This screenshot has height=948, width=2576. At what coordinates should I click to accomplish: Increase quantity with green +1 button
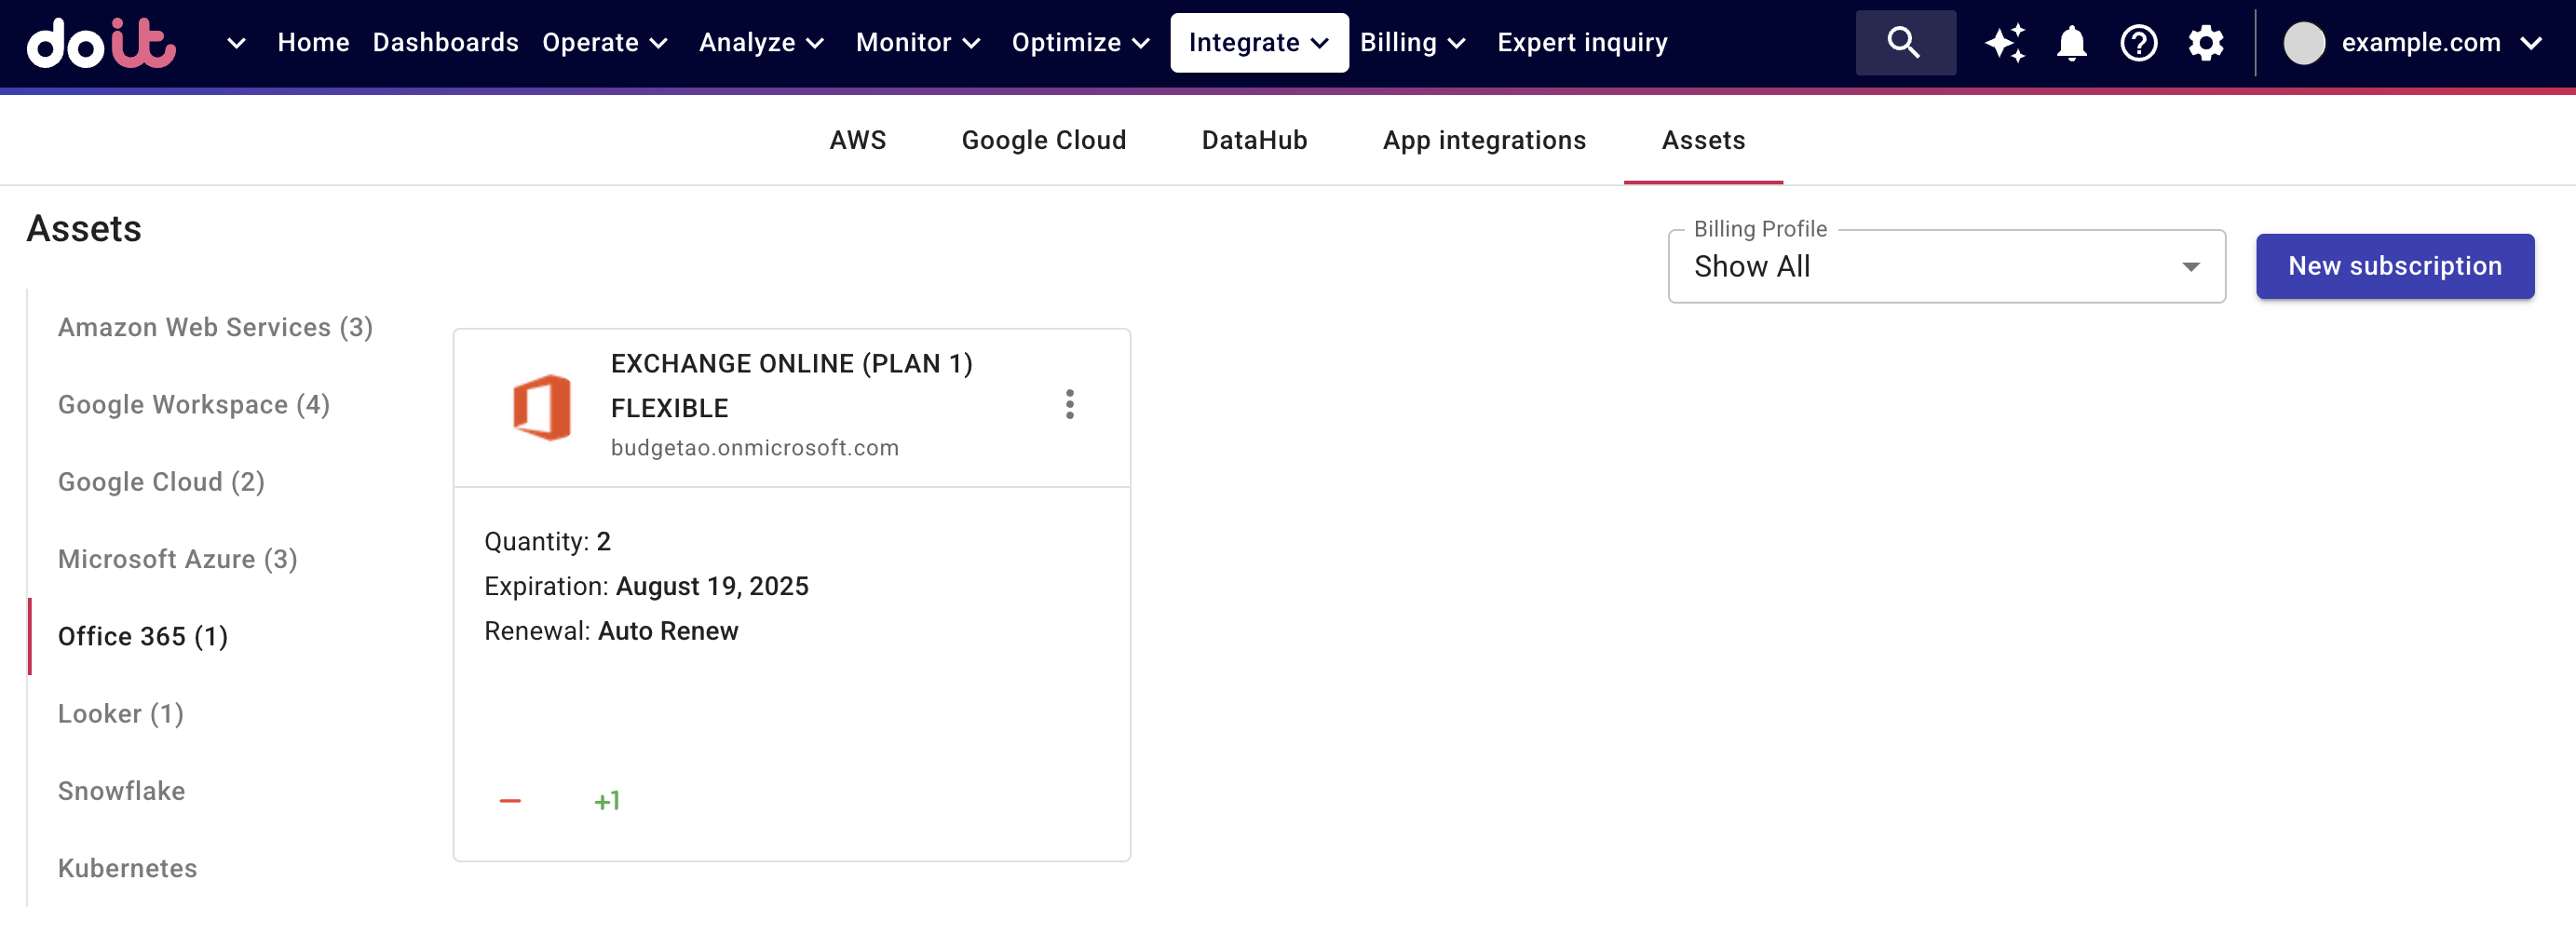pyautogui.click(x=607, y=801)
